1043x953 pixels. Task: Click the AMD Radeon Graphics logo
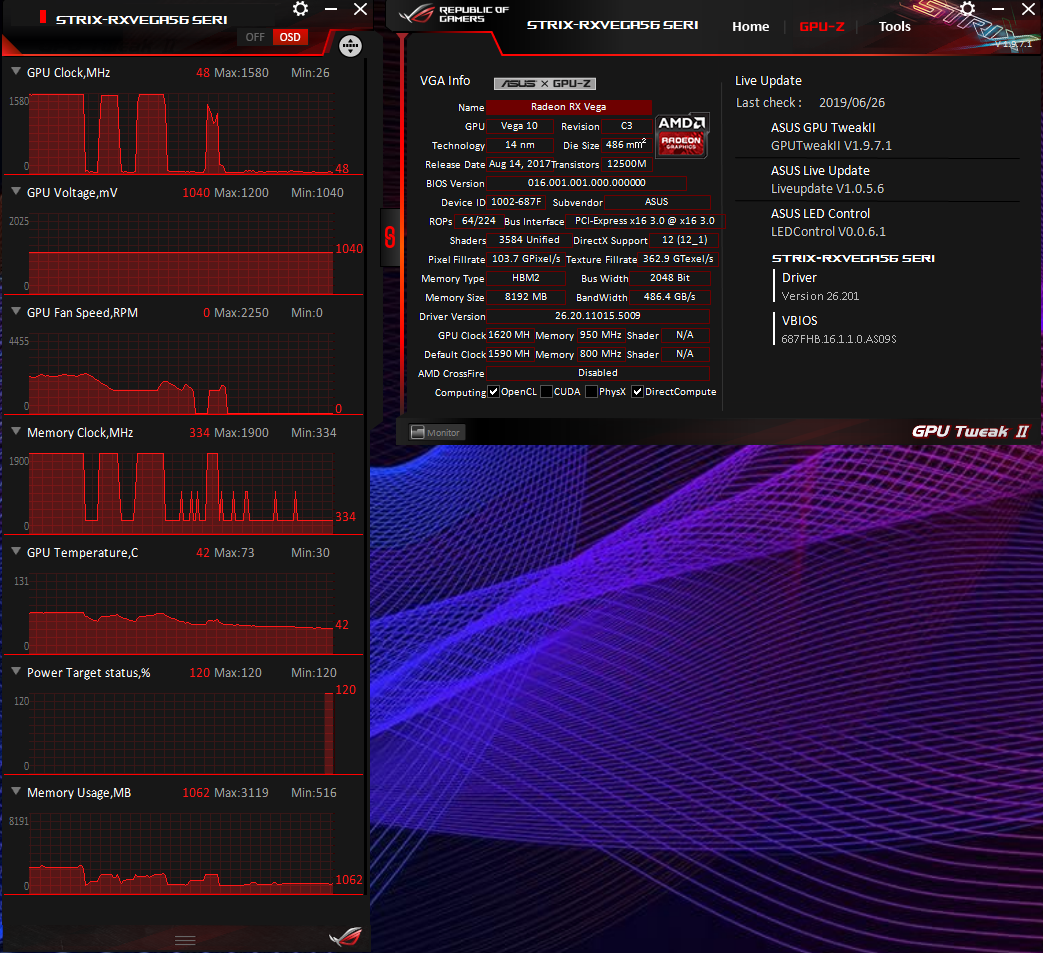coord(682,135)
